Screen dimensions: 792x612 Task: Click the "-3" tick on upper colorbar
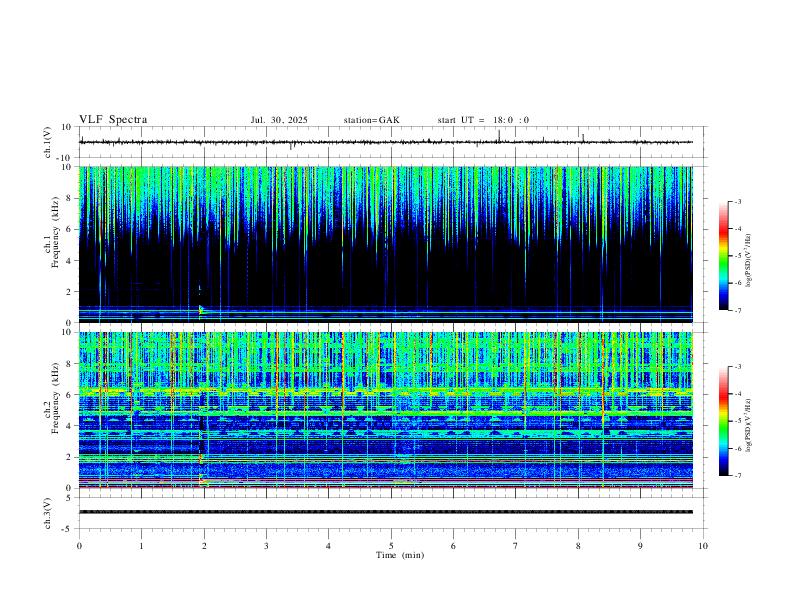click(x=737, y=201)
